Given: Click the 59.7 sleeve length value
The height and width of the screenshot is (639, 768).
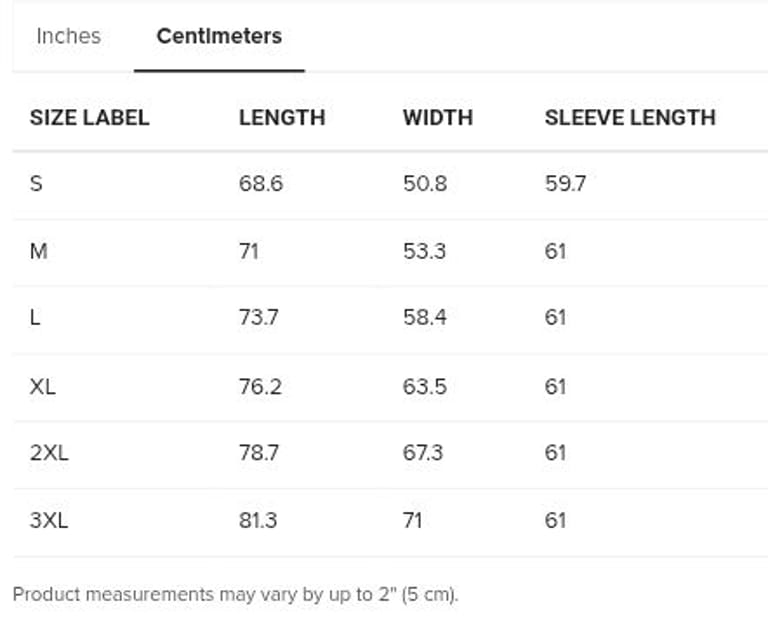Looking at the screenshot, I should (x=565, y=184).
